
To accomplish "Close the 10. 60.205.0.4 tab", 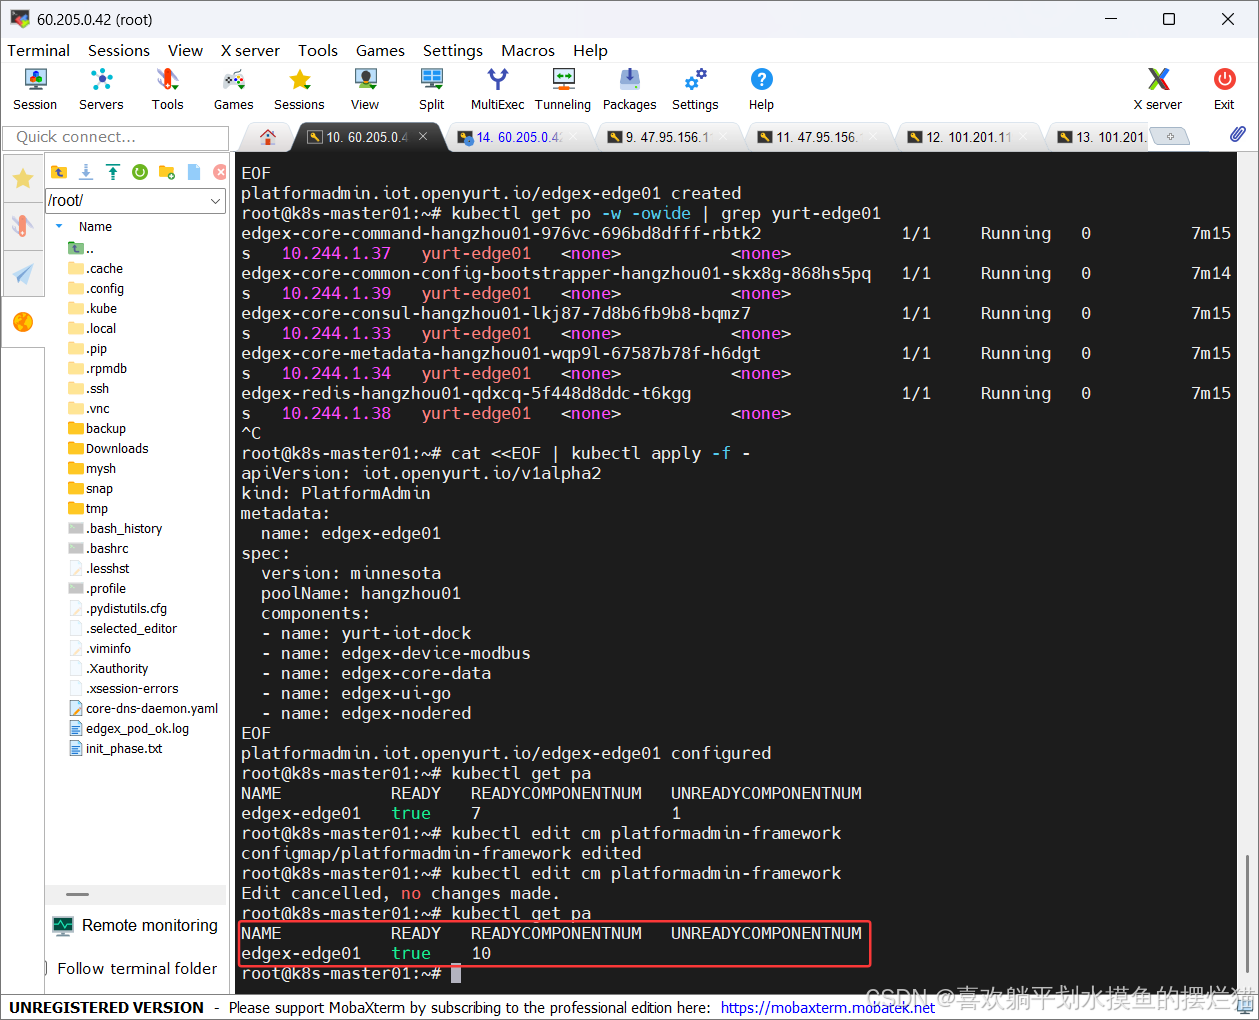I will [x=423, y=136].
